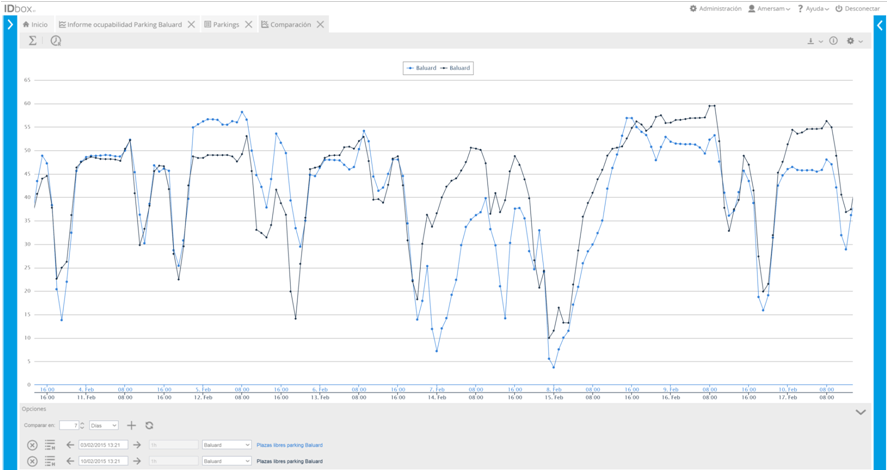Click left arrow before the 03/02/2015 date
The height and width of the screenshot is (471, 888).
[x=70, y=445]
